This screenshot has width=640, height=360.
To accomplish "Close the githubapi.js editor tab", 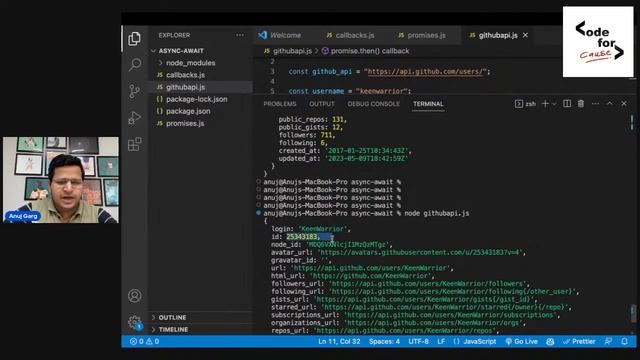I will [x=525, y=35].
